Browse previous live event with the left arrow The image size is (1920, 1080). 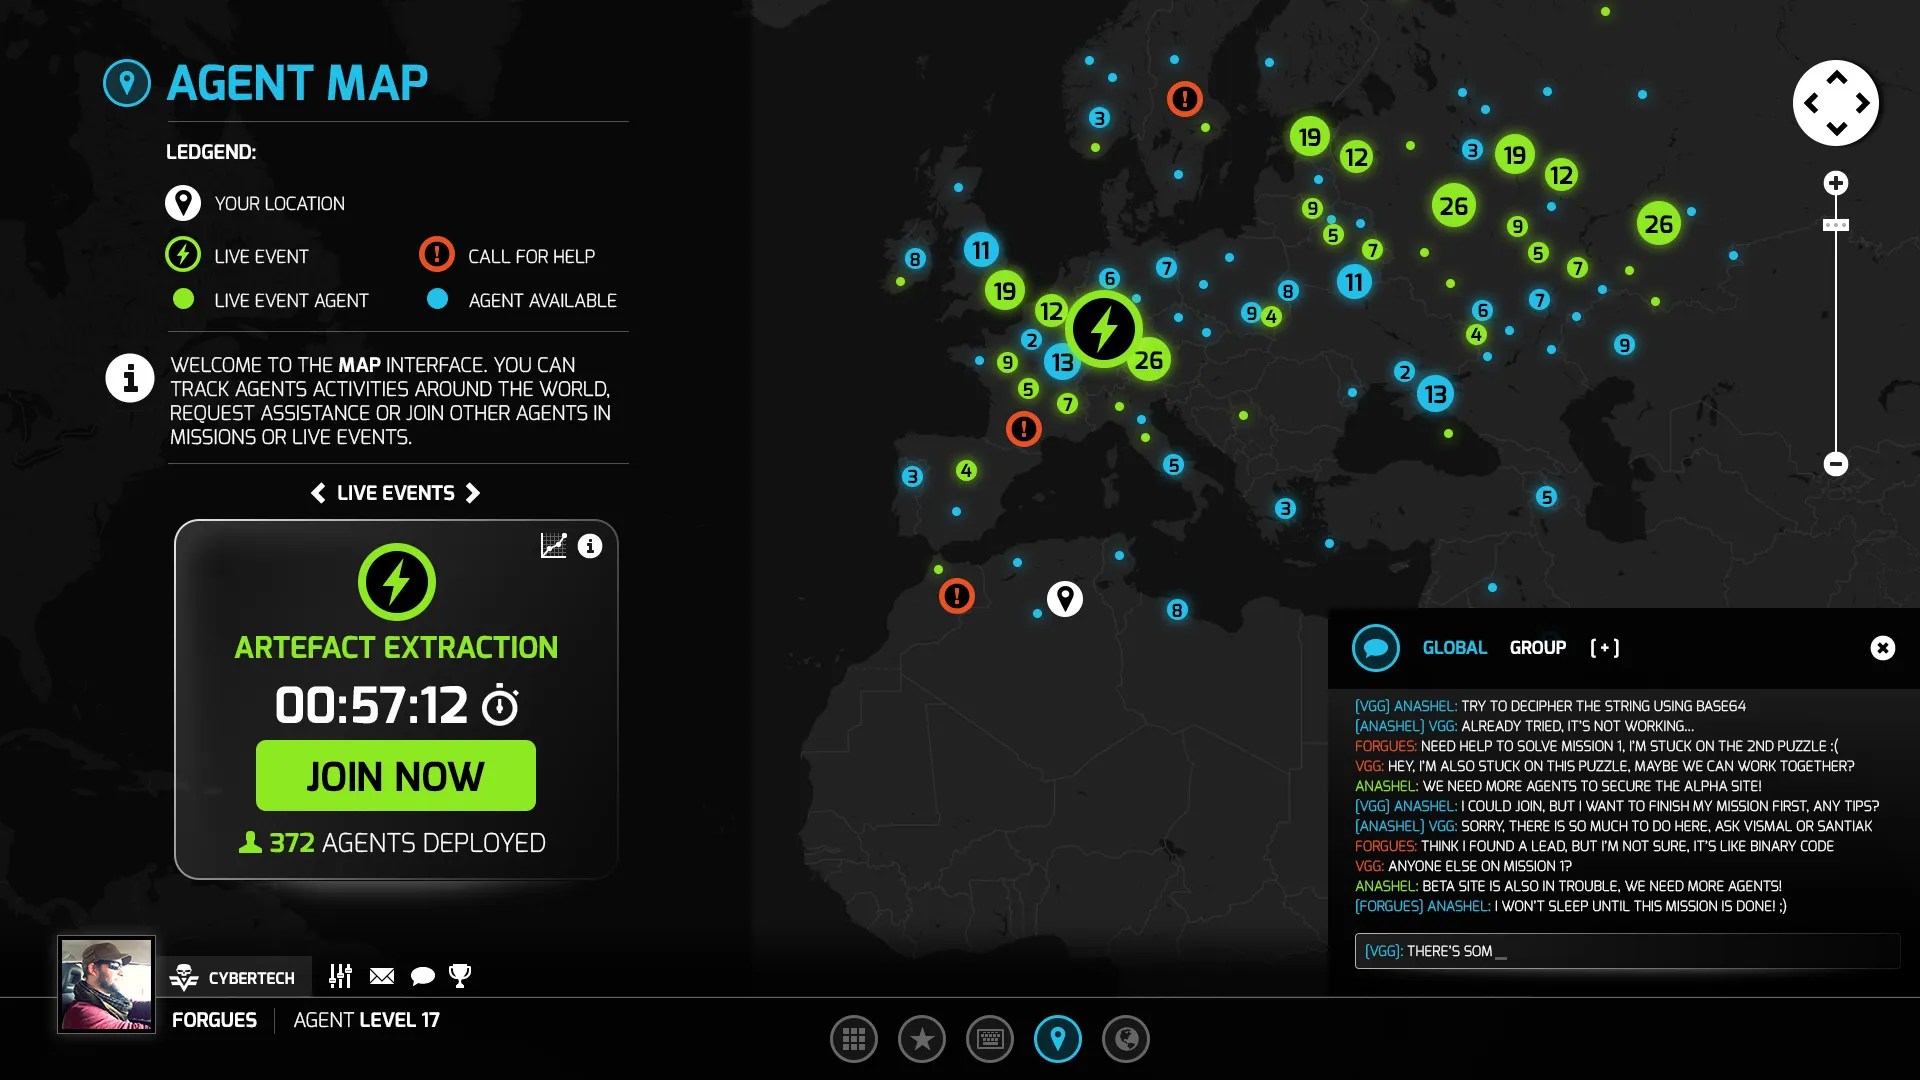point(318,492)
